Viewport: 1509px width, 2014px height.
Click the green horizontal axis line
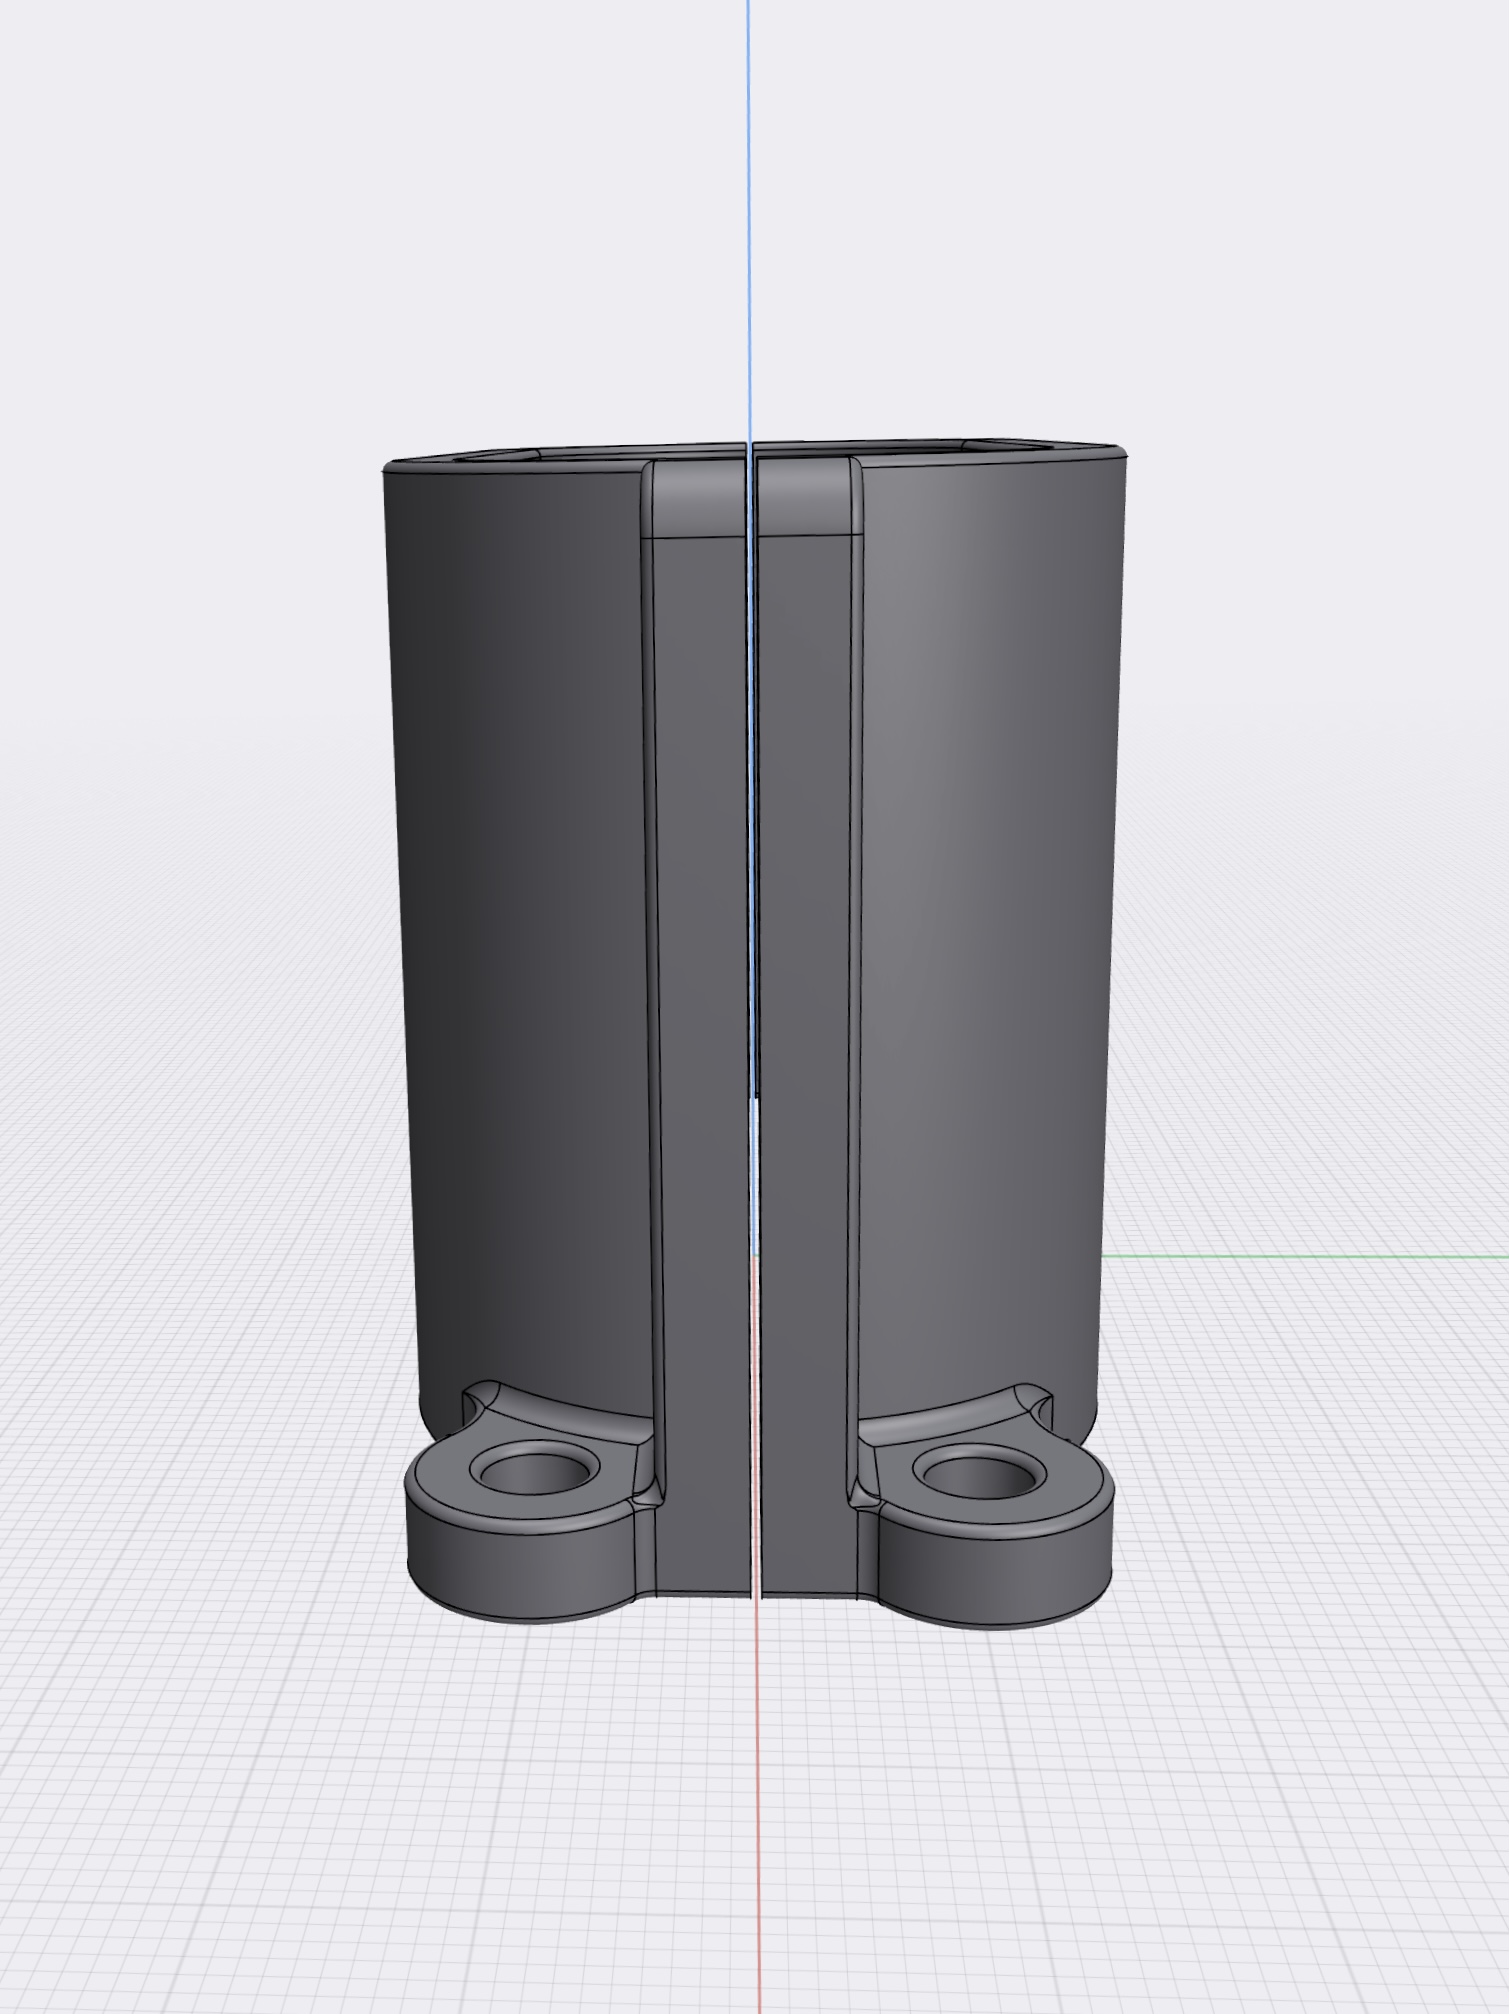1300,1256
